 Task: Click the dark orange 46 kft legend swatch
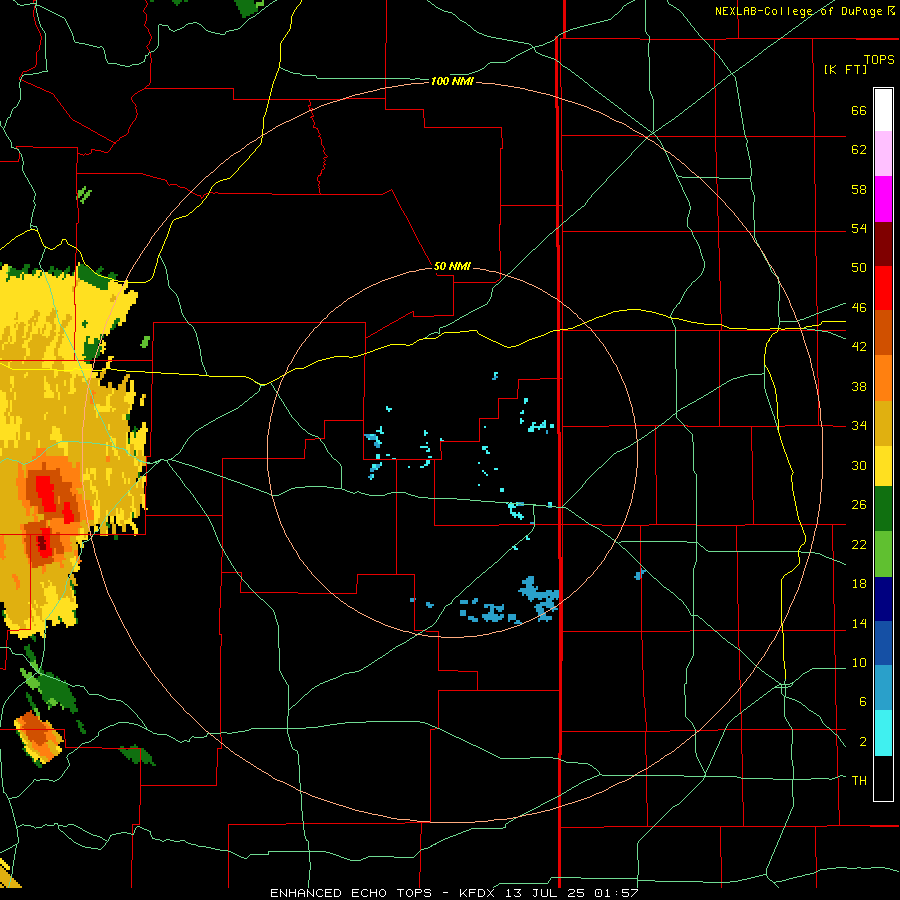883,332
